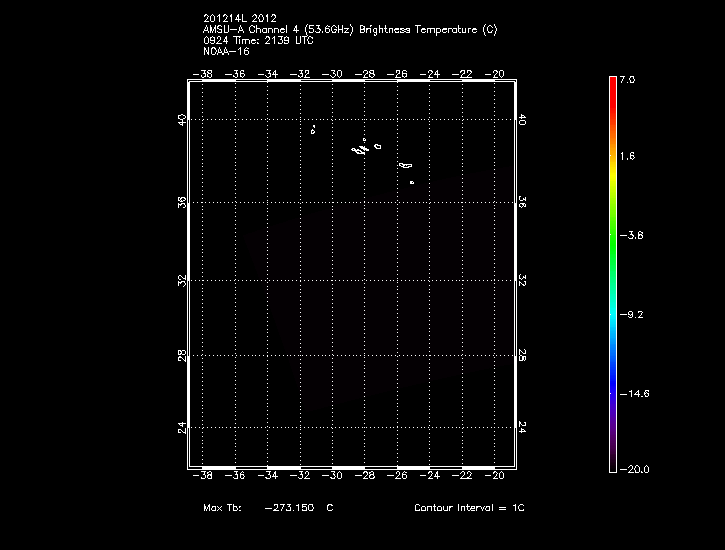Select the -20.0 color scale minimum label

tap(633, 469)
